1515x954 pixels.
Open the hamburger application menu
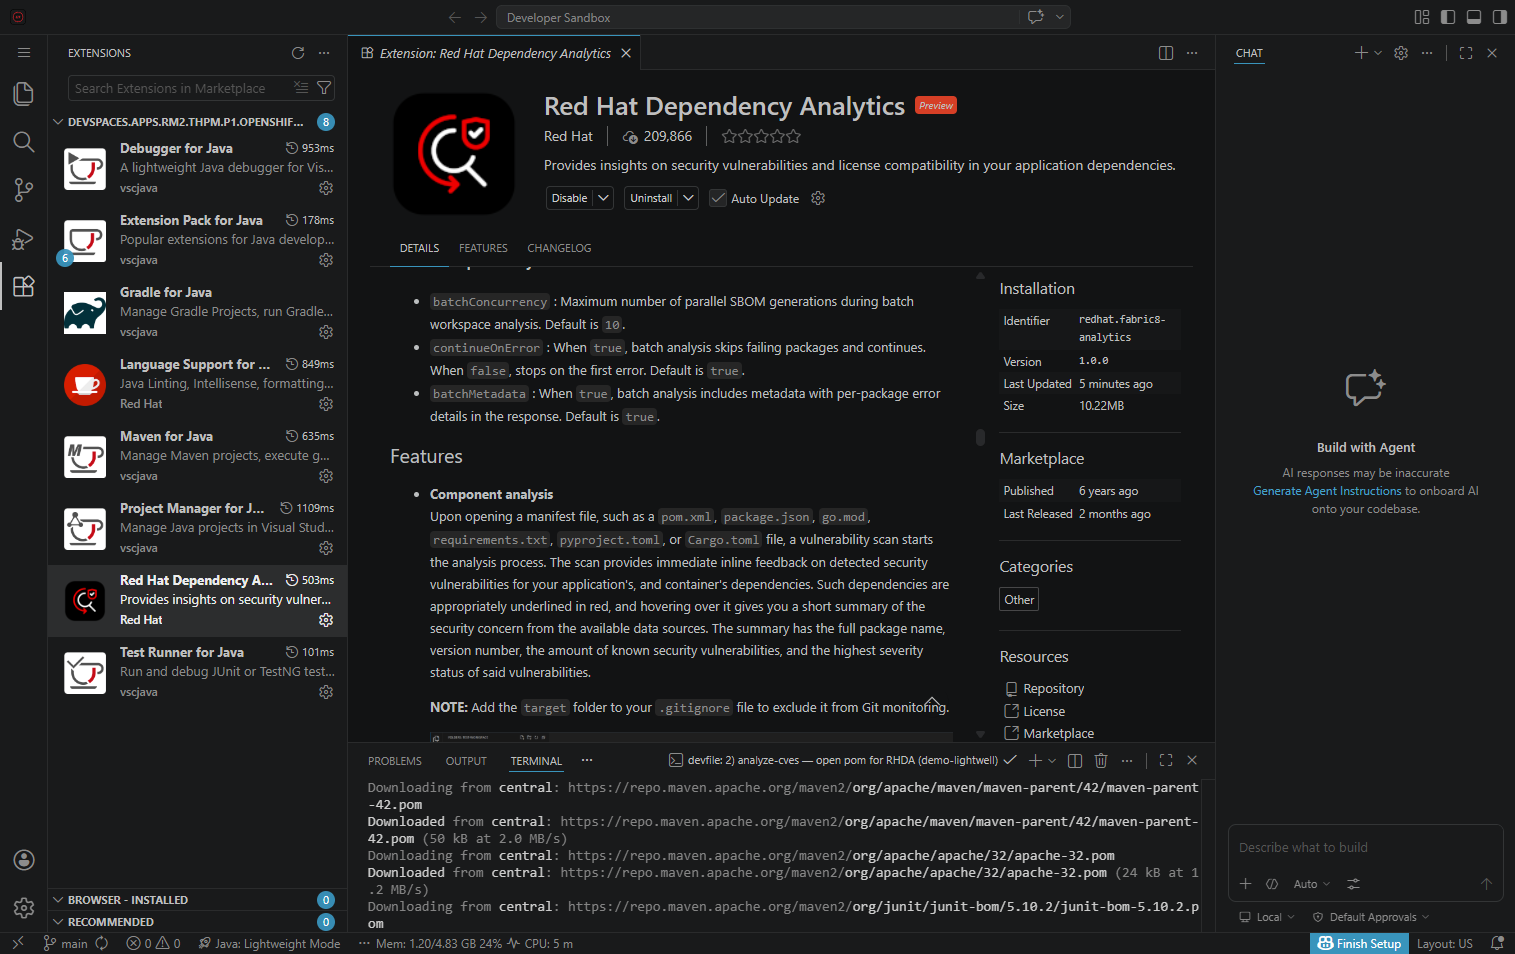[24, 53]
